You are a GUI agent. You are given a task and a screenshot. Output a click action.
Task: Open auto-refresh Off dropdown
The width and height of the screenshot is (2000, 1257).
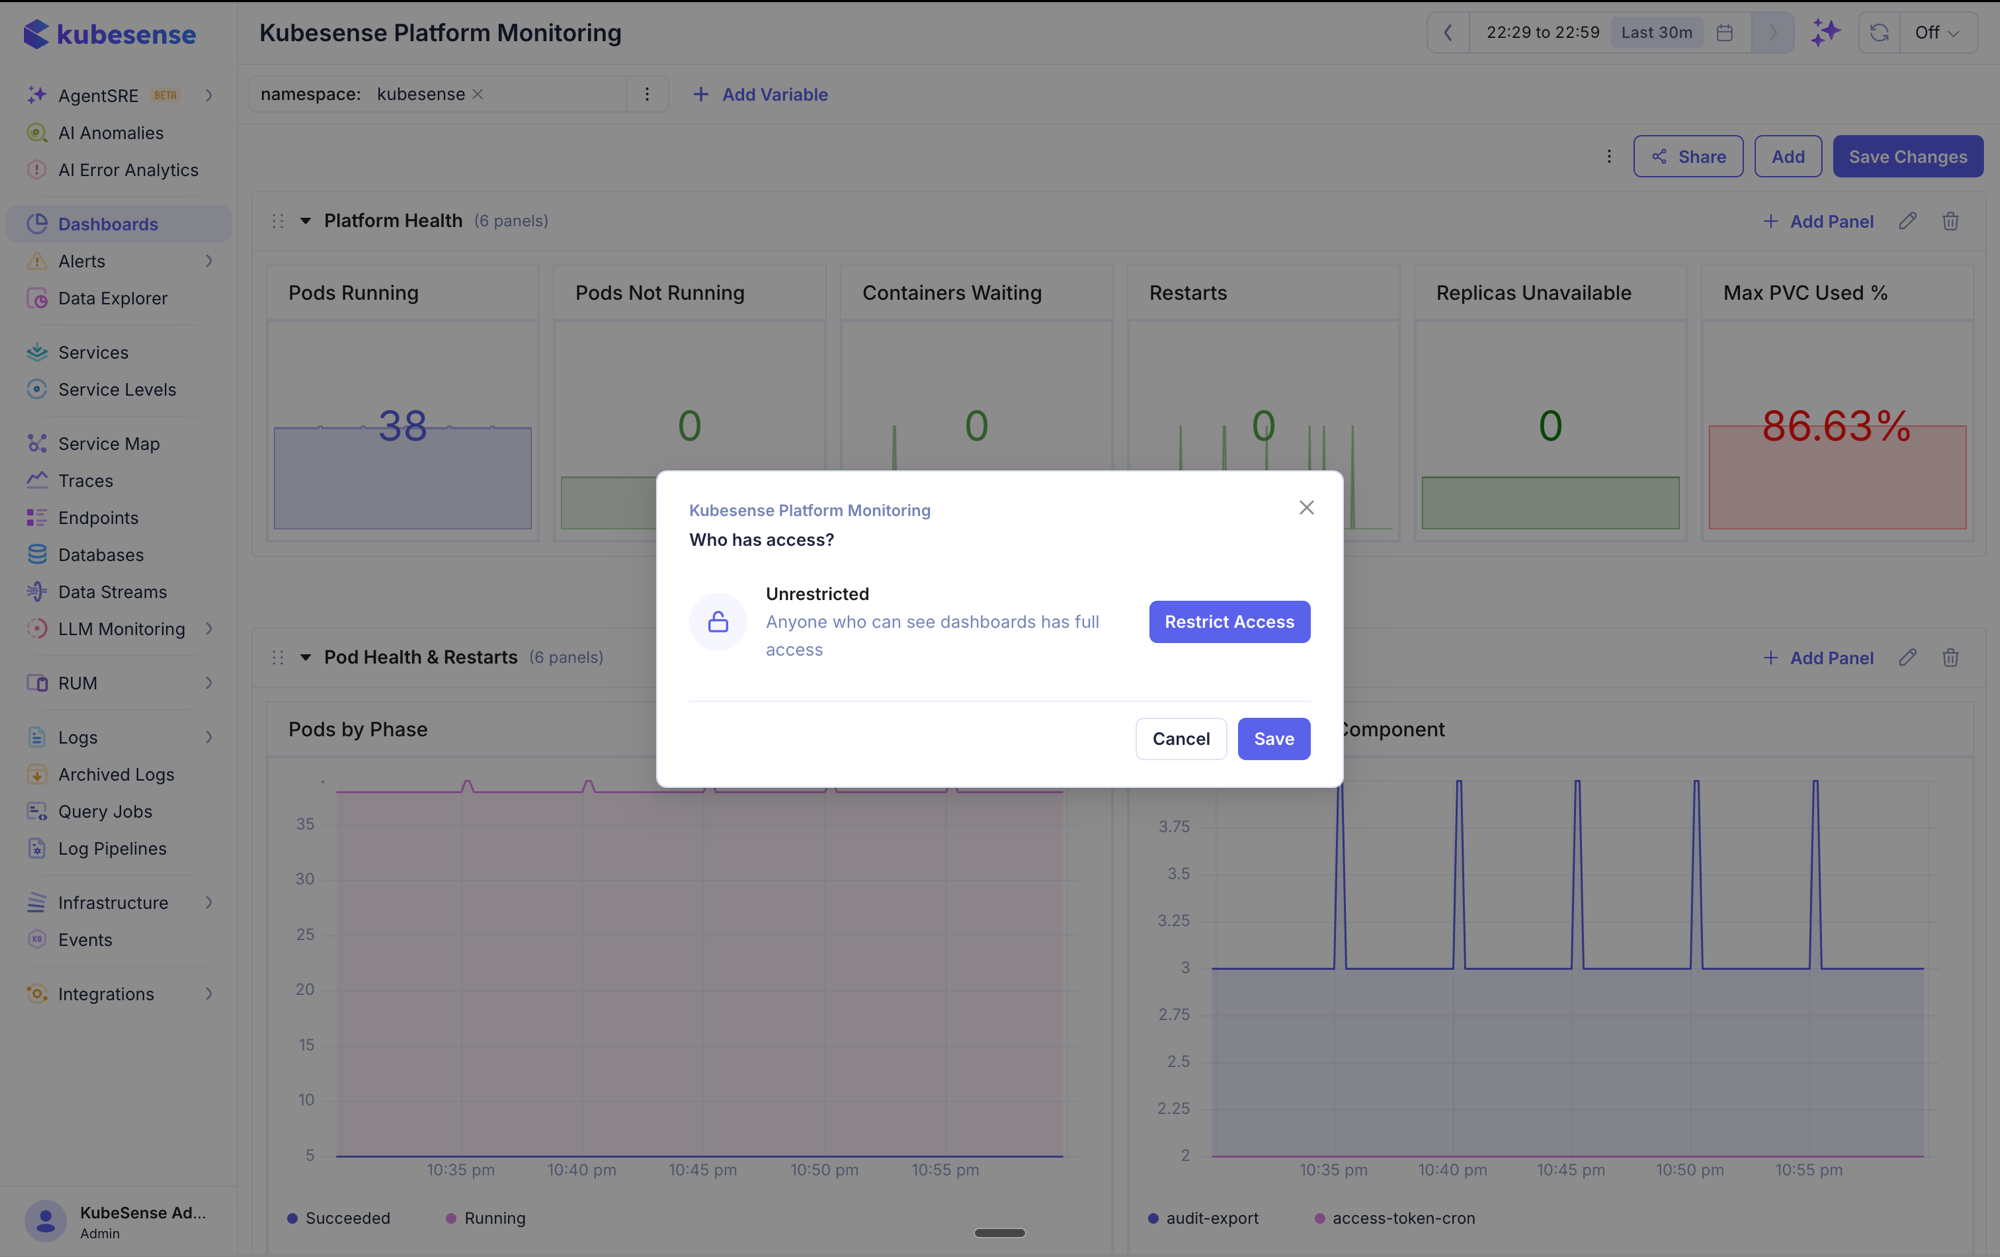pos(1937,32)
